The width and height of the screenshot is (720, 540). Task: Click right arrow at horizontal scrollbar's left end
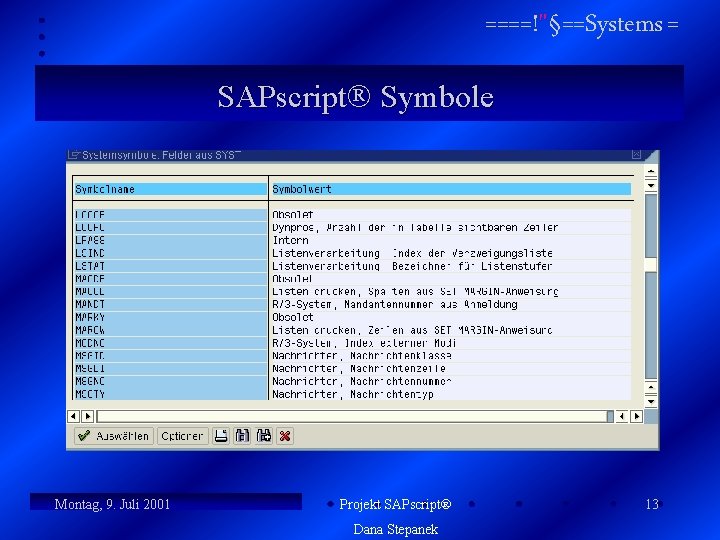pyautogui.click(x=88, y=416)
